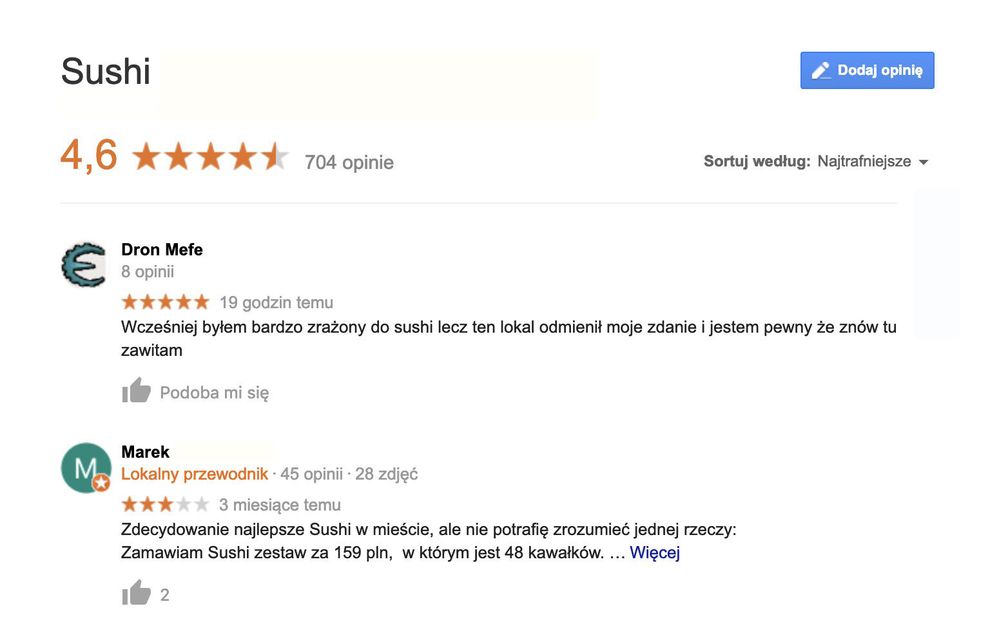Toggle the like counter showing 2
Viewport: 999px width, 637px height.
click(x=163, y=594)
